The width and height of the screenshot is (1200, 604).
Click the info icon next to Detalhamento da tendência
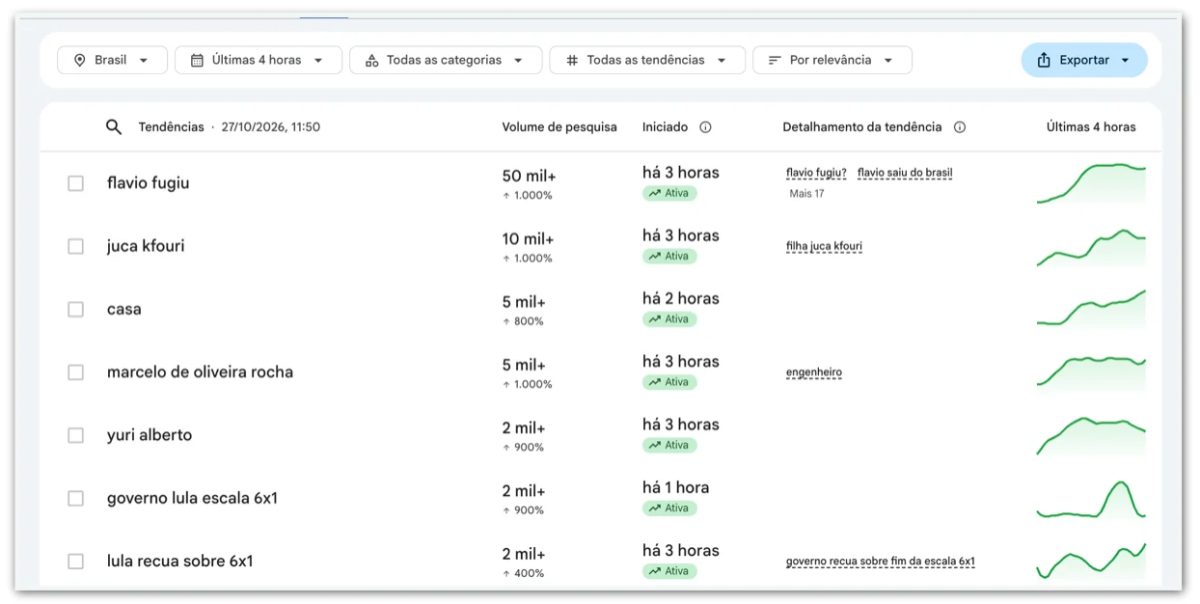click(960, 127)
